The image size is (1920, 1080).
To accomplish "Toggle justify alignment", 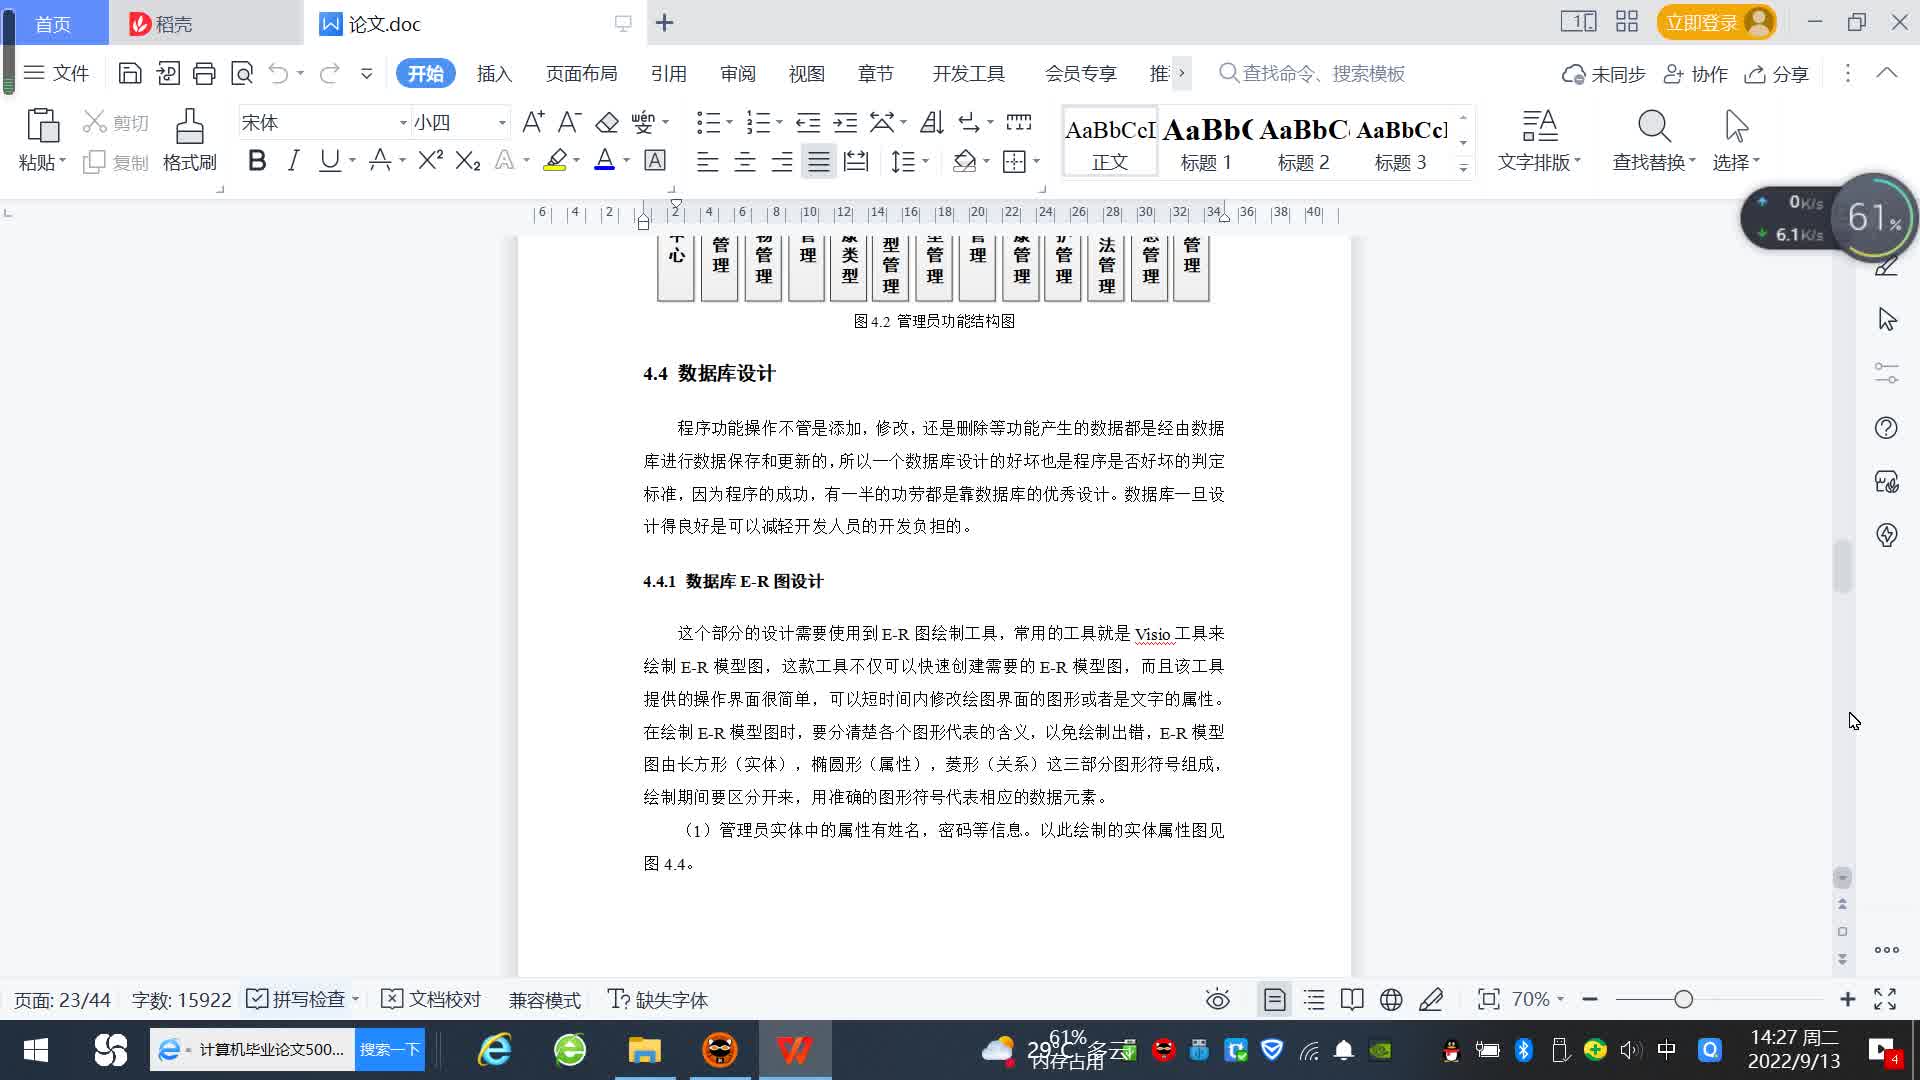I will click(x=819, y=161).
